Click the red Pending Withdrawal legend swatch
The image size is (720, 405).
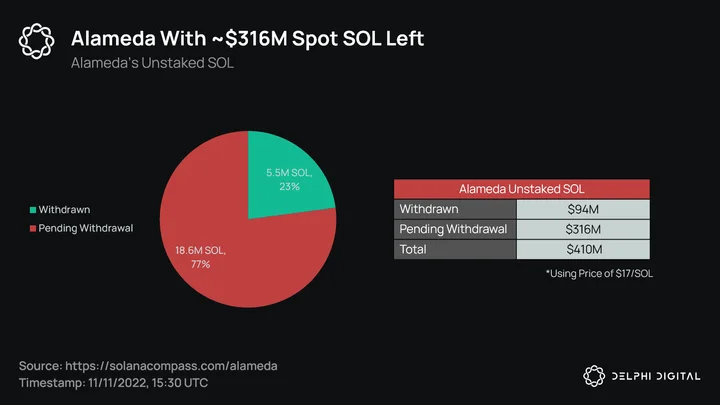33,228
